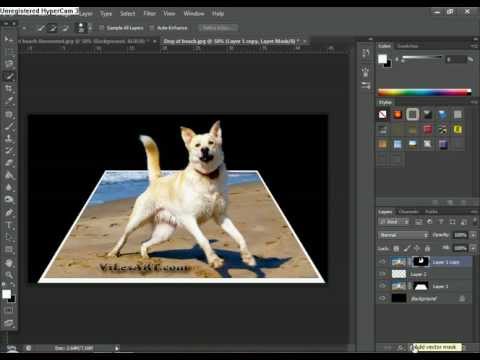Open the Help menu
Screen dimensions: 480x360
[218, 14]
